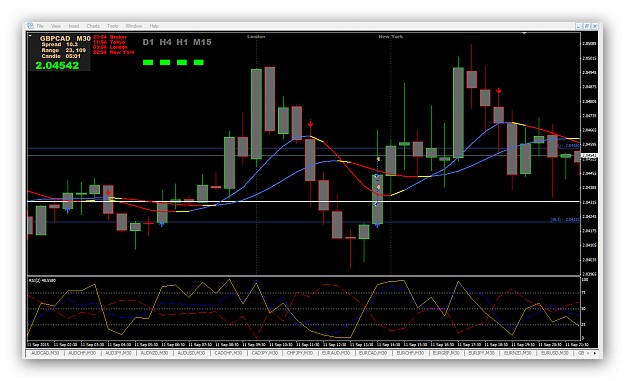Click the London session marker label atop chart
Viewport: 625px width, 381px height.
click(x=256, y=37)
